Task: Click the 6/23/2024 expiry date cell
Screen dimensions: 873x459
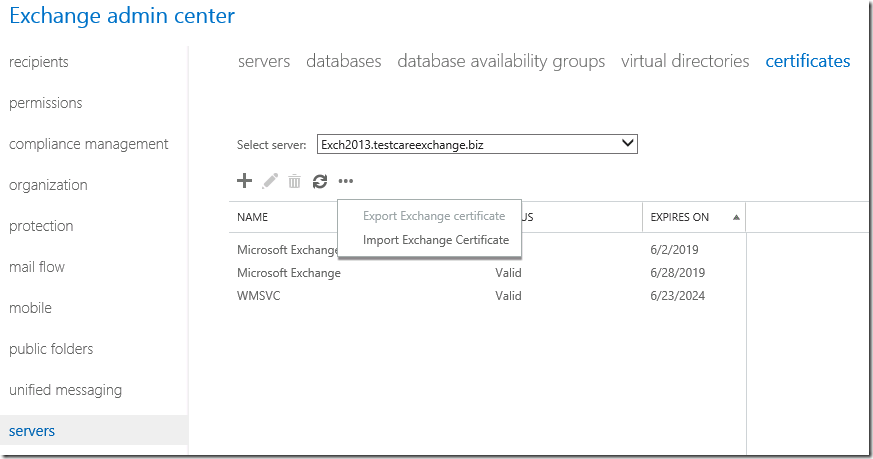Action: (678, 296)
